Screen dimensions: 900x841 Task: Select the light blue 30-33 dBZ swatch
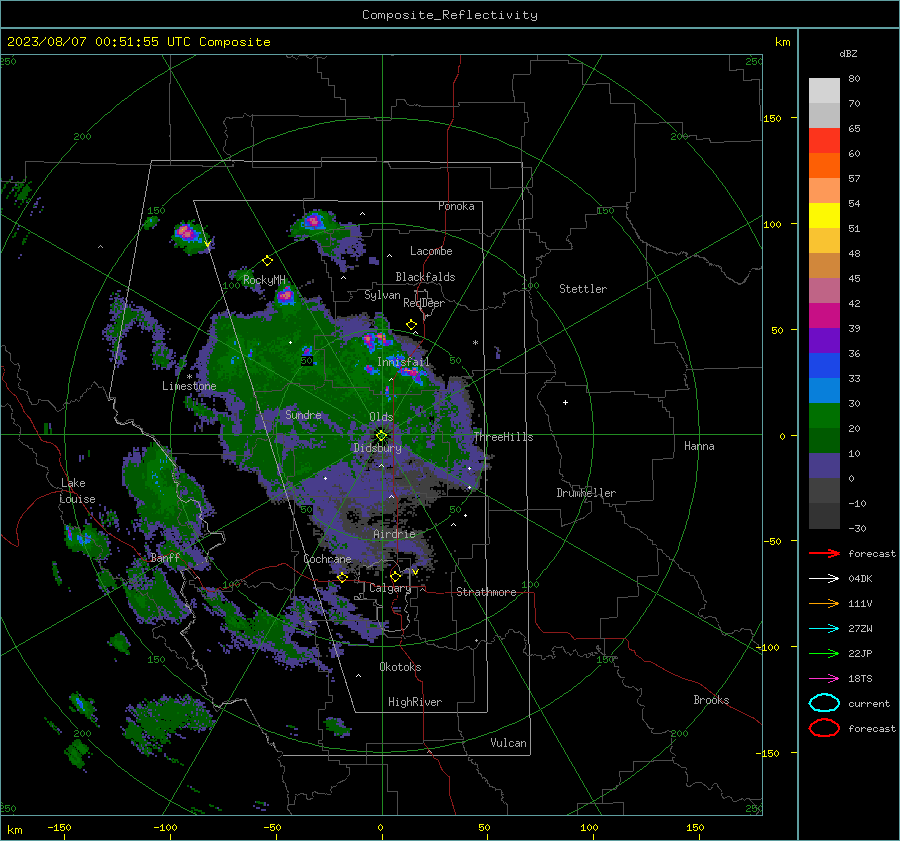coord(824,390)
